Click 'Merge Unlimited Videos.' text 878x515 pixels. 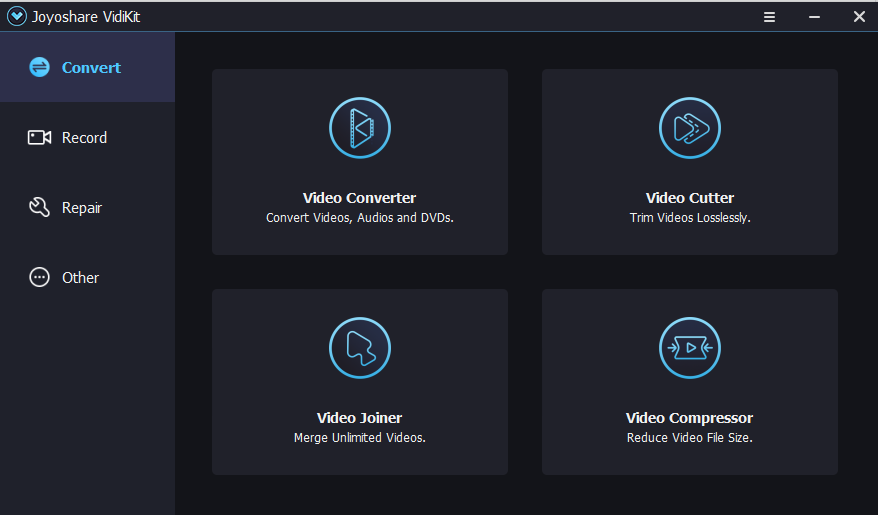[x=359, y=438]
